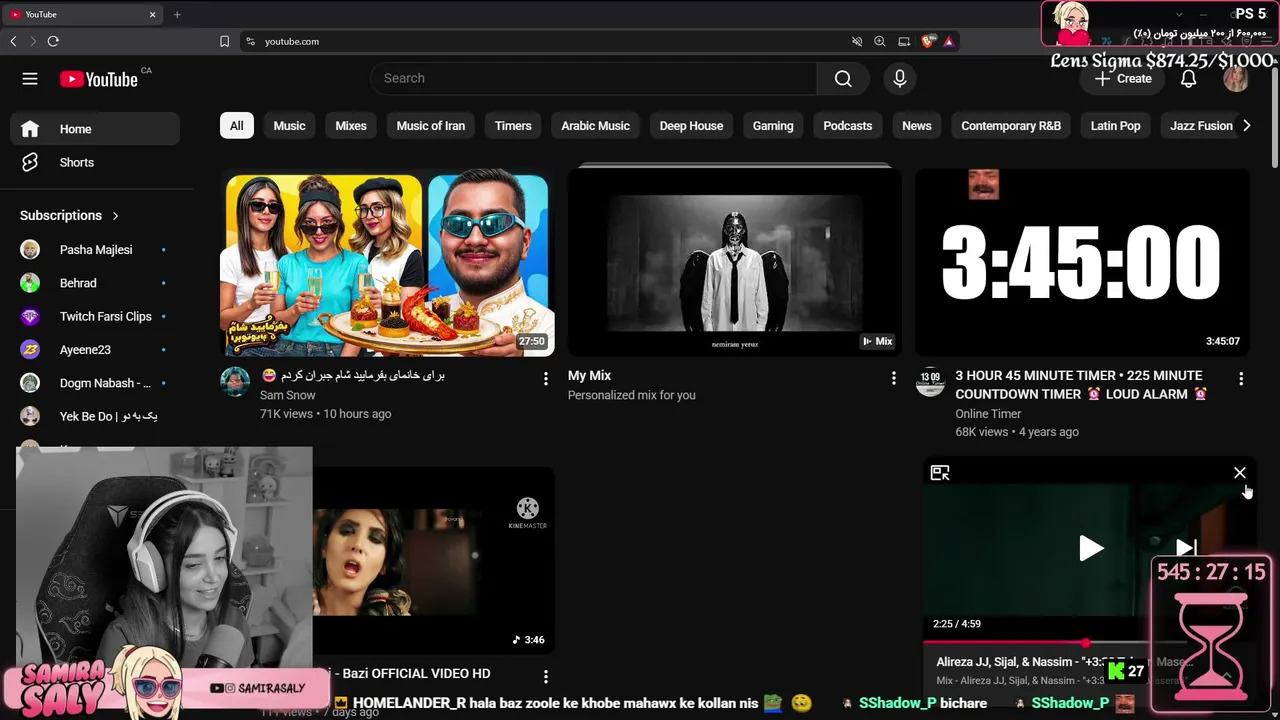
Task: Open the account avatar menu
Action: click(x=1236, y=79)
